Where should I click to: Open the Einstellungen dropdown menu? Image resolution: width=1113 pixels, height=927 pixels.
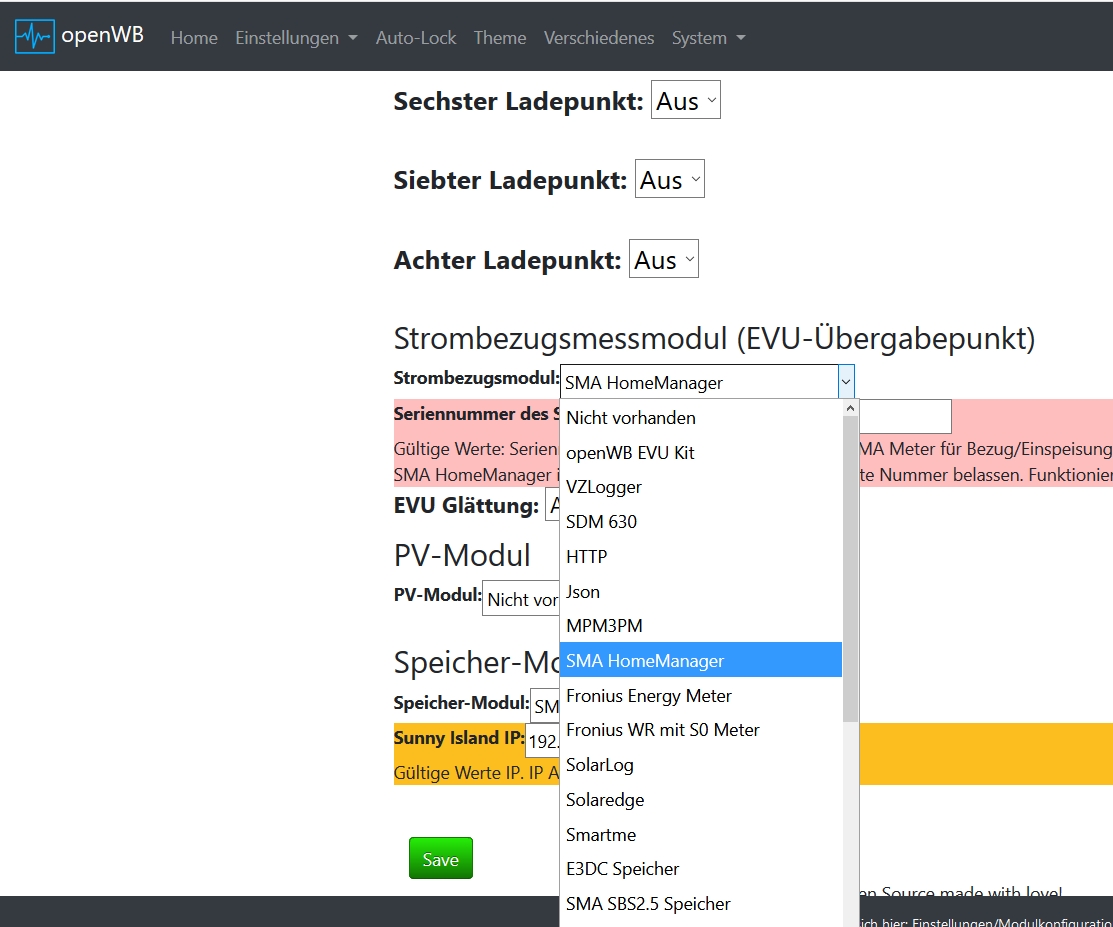tap(296, 38)
